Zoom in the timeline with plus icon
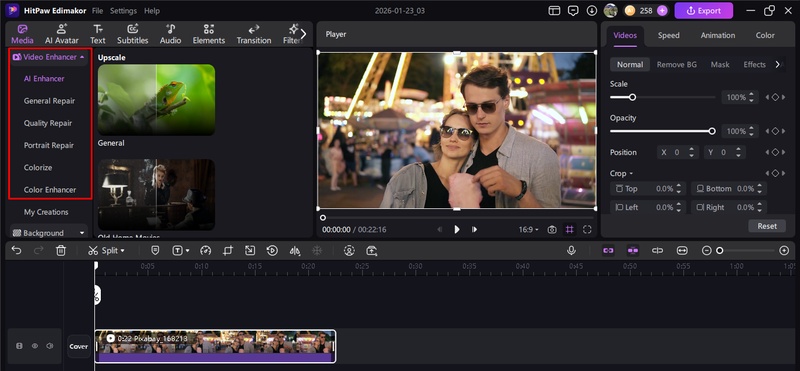The width and height of the screenshot is (800, 371). tap(784, 251)
